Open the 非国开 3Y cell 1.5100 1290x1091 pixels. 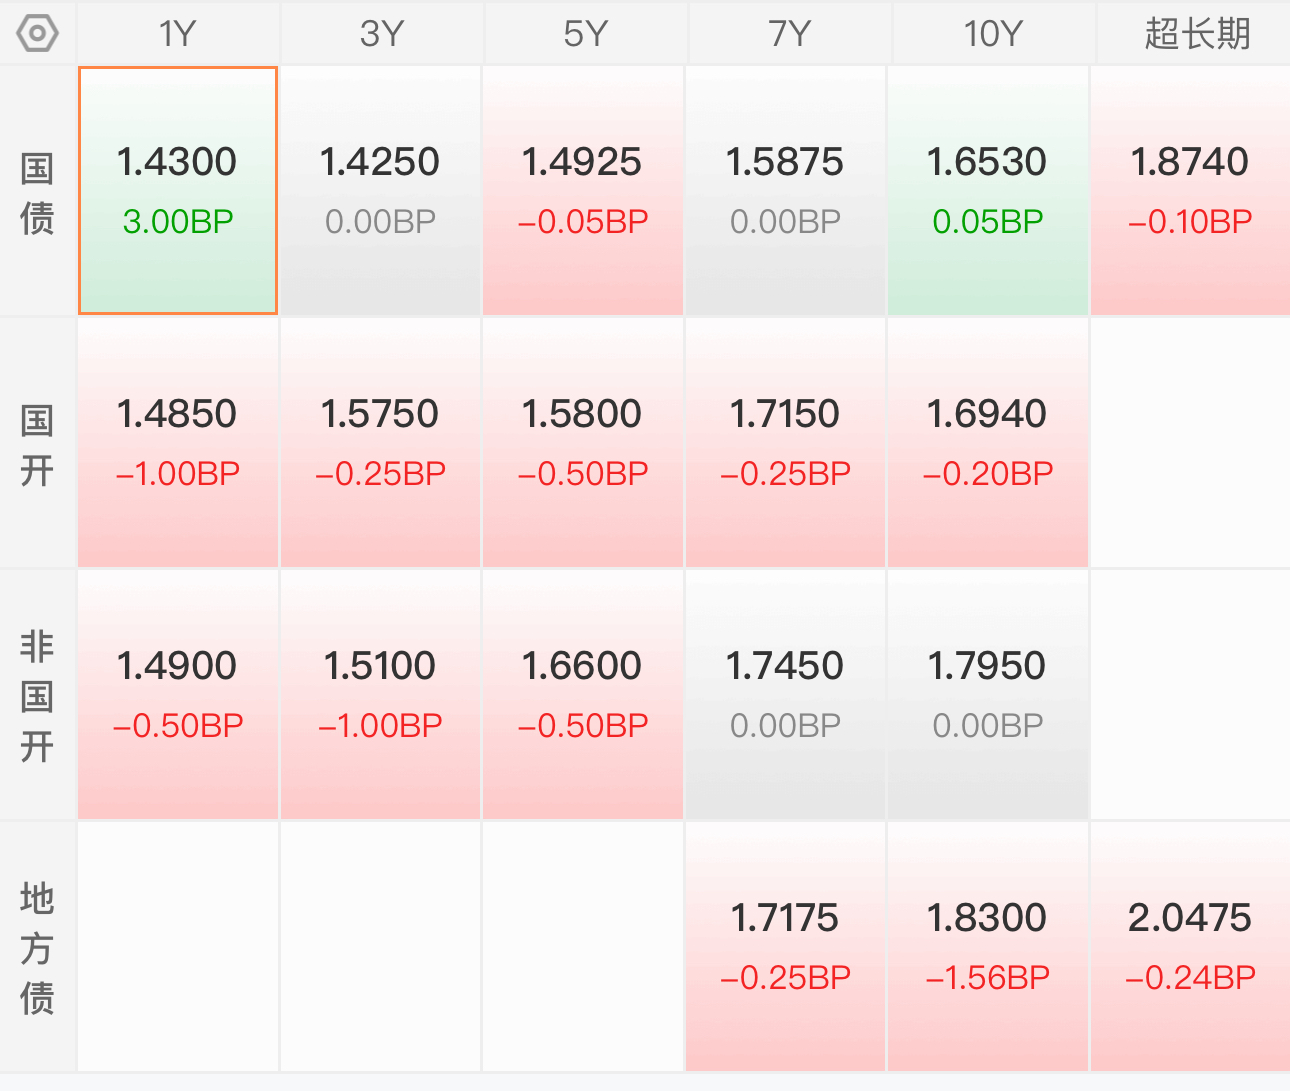coord(380,695)
